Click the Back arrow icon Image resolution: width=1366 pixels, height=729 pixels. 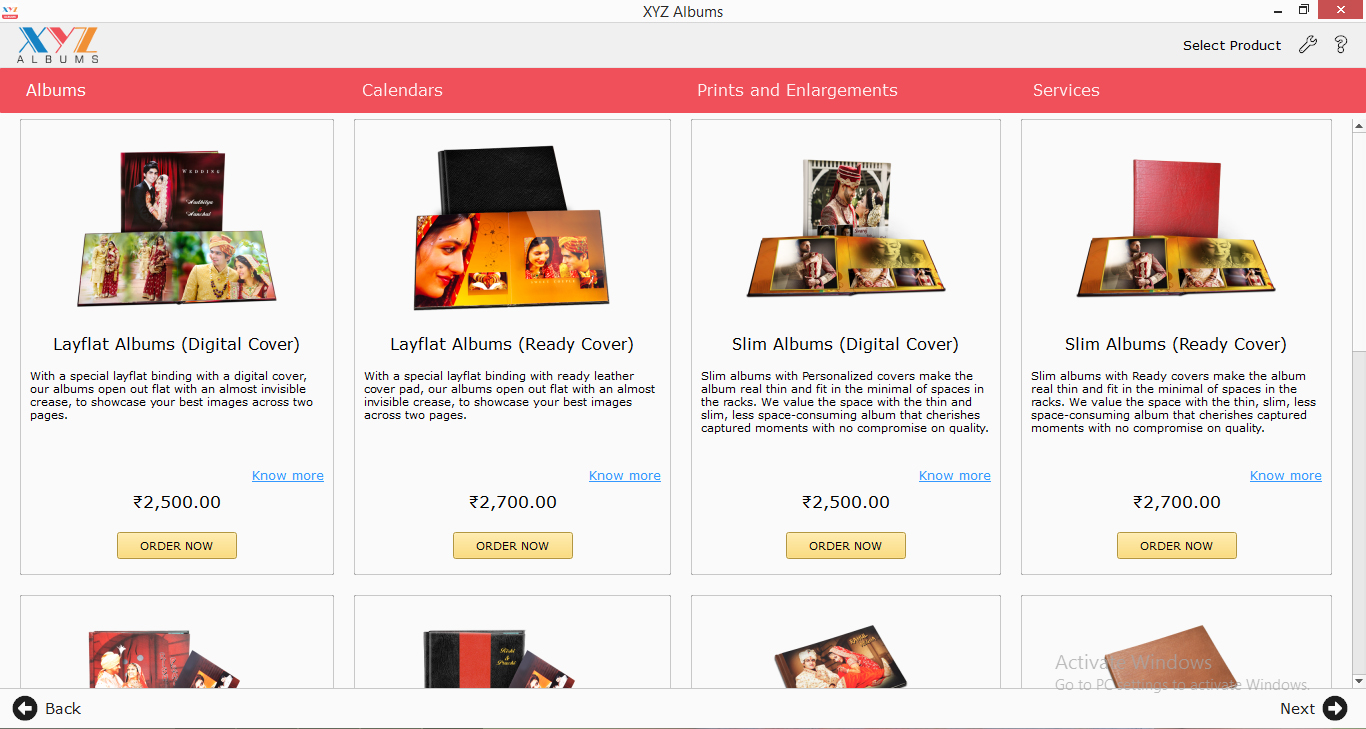(25, 708)
